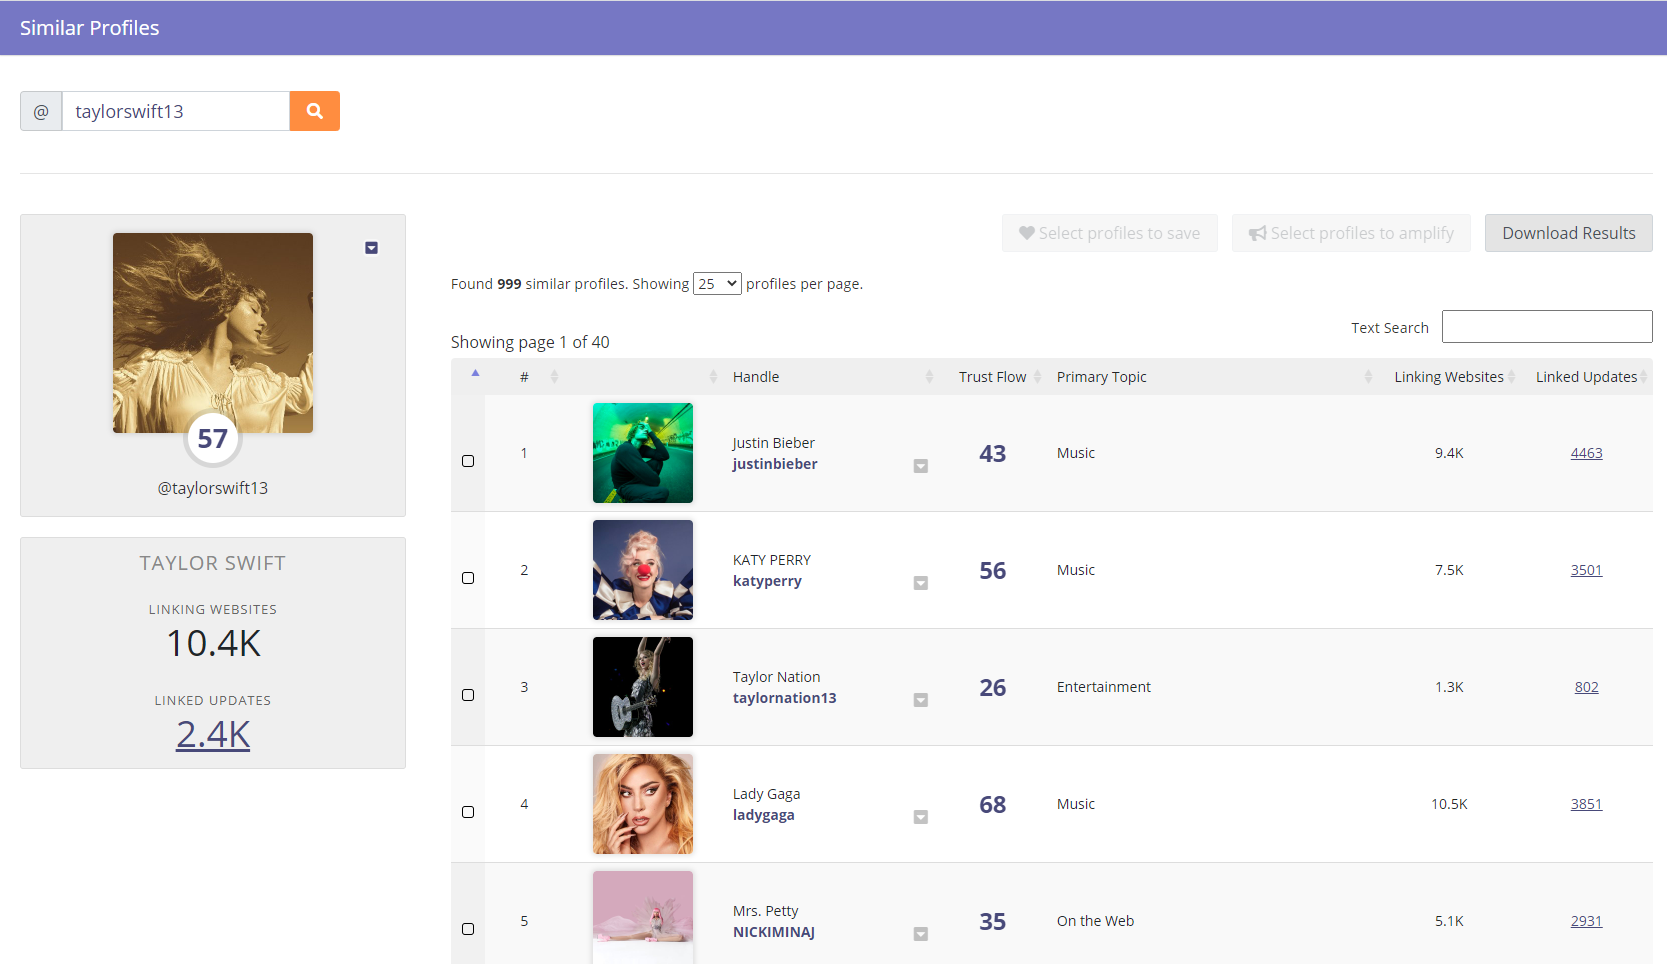Screen dimensions: 1667x964
Task: Click the Entertainment topic cell
Action: [1104, 687]
